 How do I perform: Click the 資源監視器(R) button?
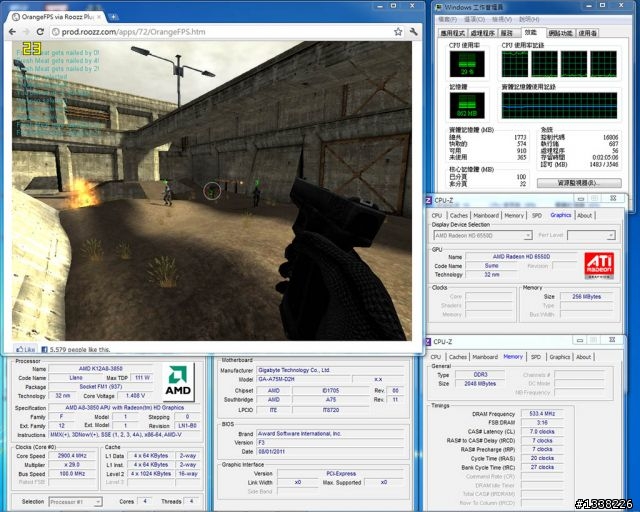point(579,183)
